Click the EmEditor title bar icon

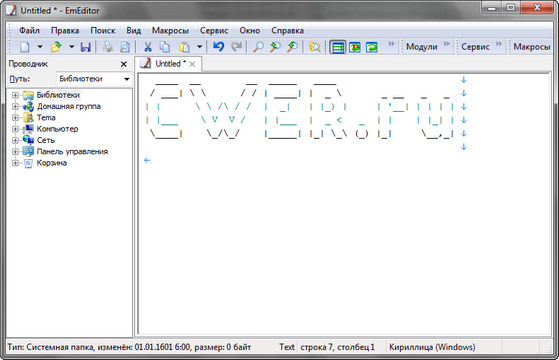[x=11, y=10]
